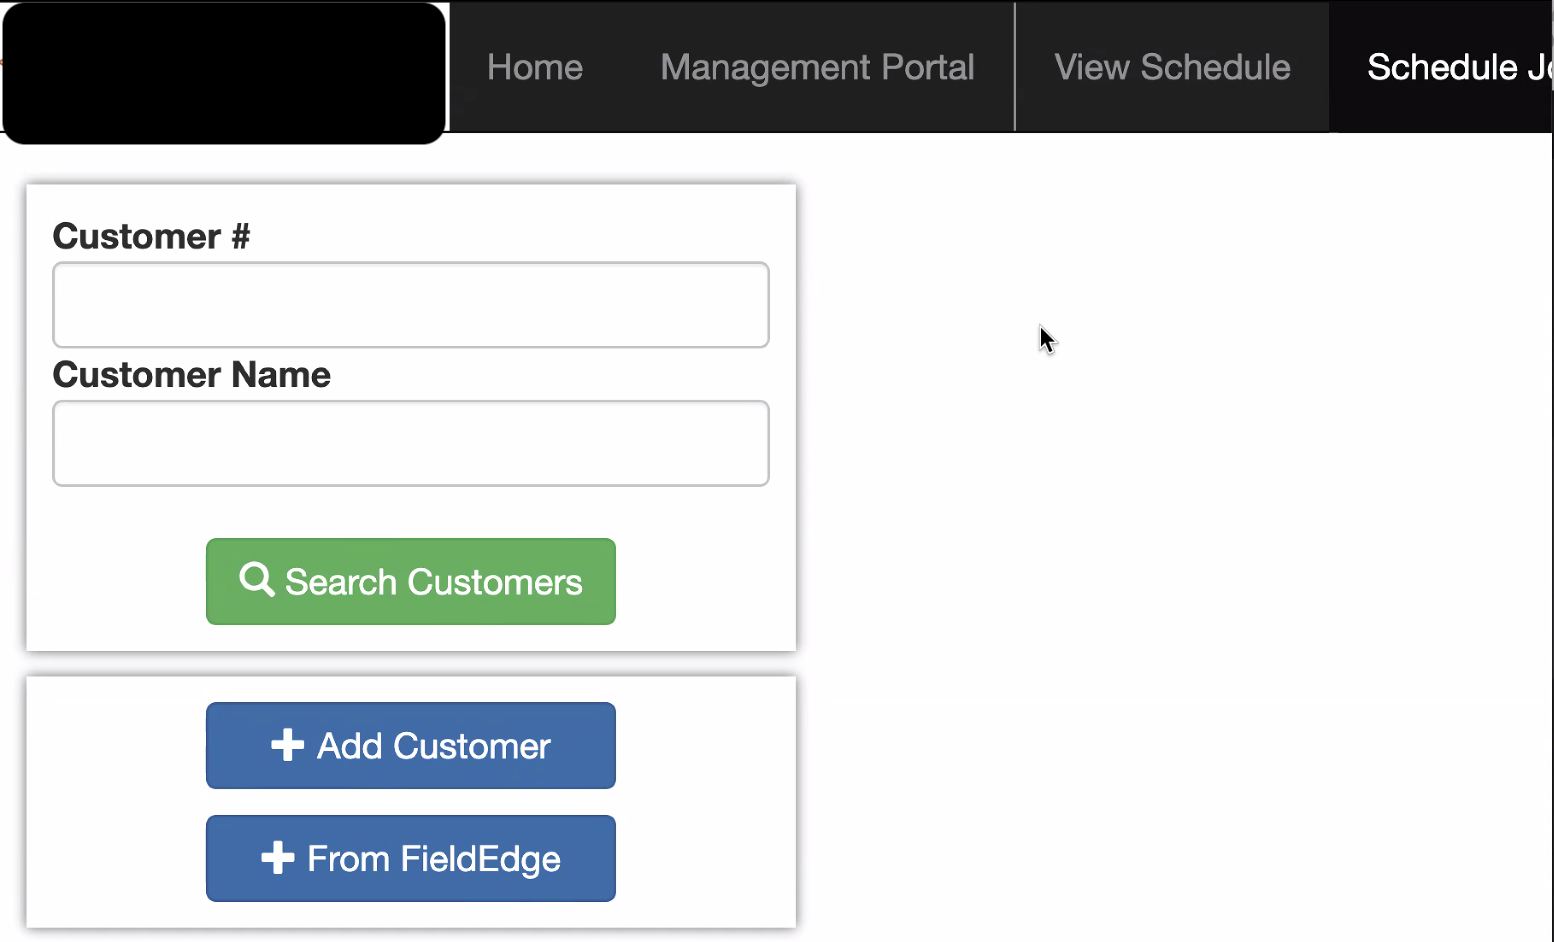Go to Management Portal in the navbar
Image resolution: width=1554 pixels, height=942 pixels.
(x=817, y=67)
